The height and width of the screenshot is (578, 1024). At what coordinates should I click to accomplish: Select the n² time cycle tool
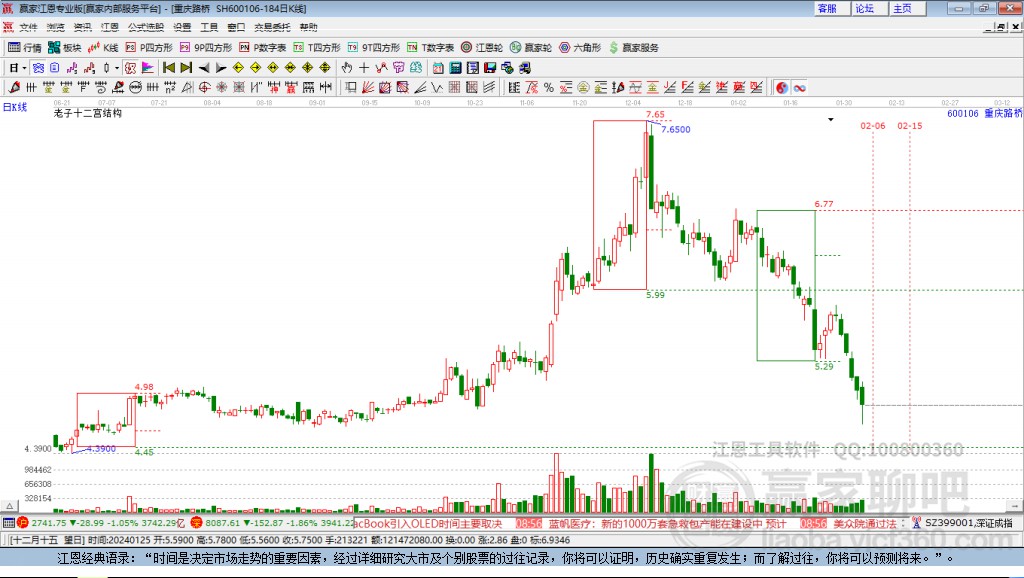170,87
